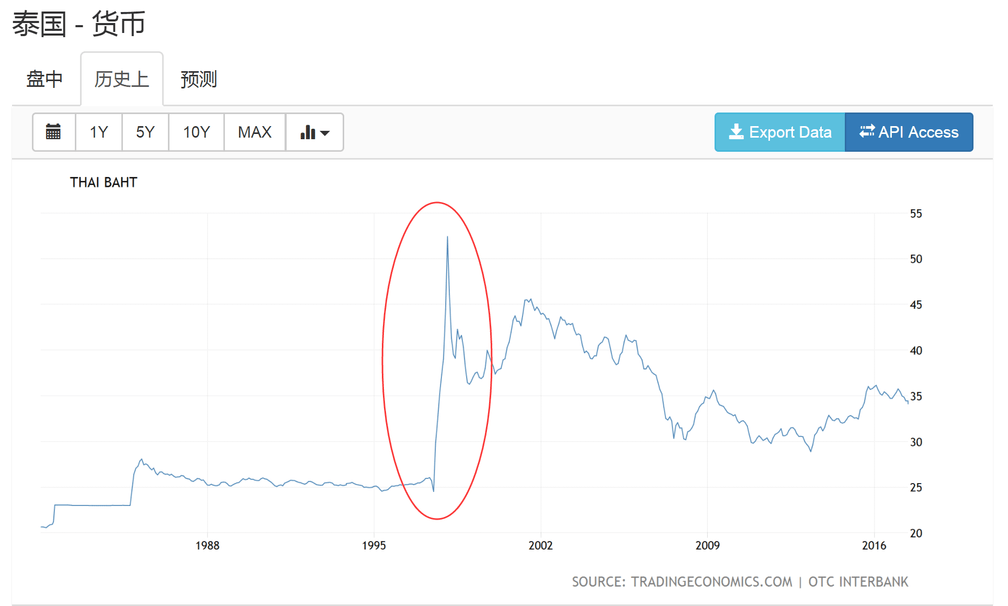This screenshot has width=1008, height=606.
Task: Open API Access
Action: pos(908,132)
